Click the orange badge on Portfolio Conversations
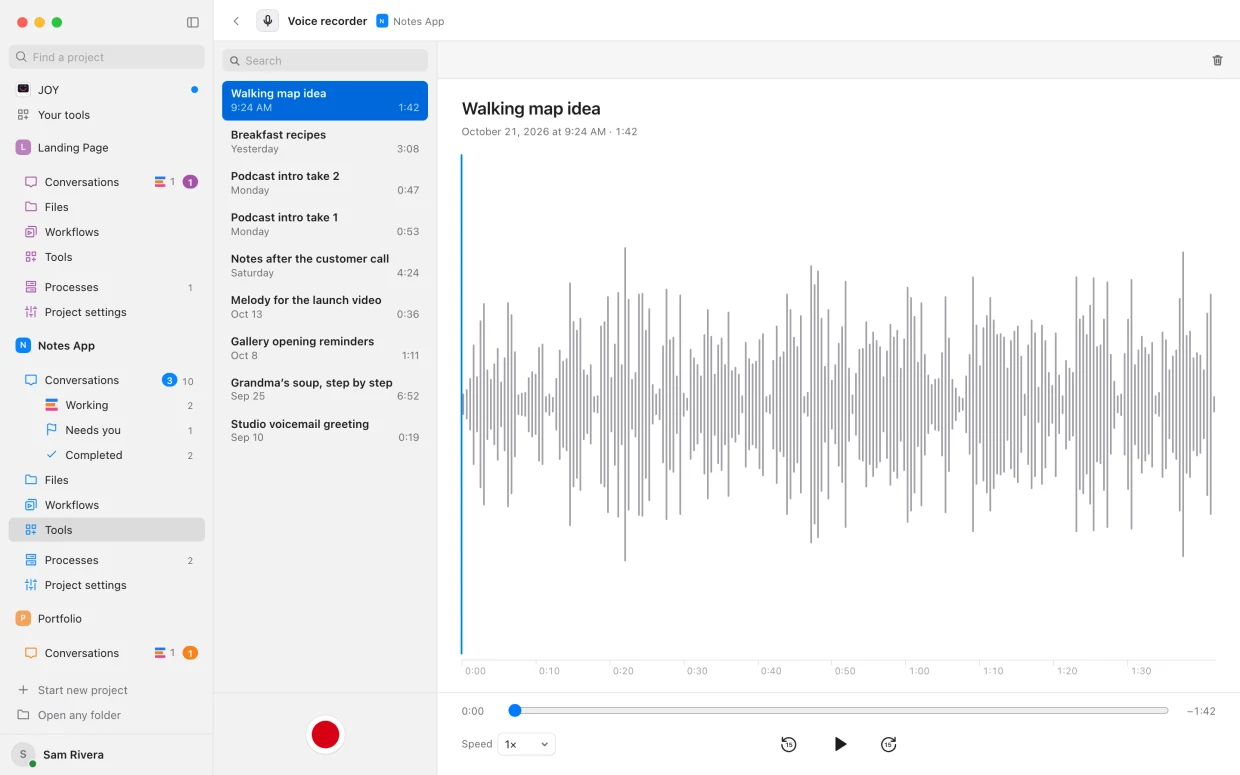Viewport: 1240px width, 775px height. point(190,653)
